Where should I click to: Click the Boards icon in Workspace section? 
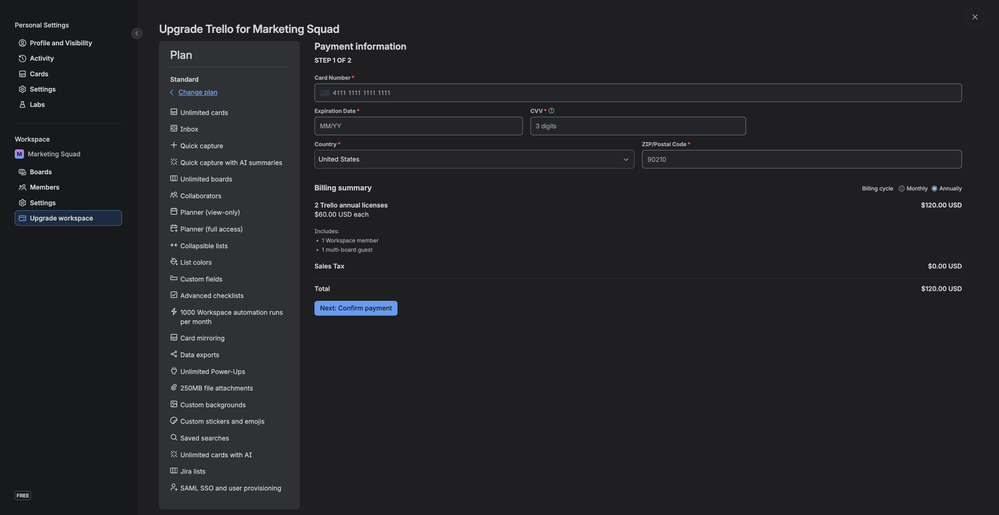click(x=22, y=172)
